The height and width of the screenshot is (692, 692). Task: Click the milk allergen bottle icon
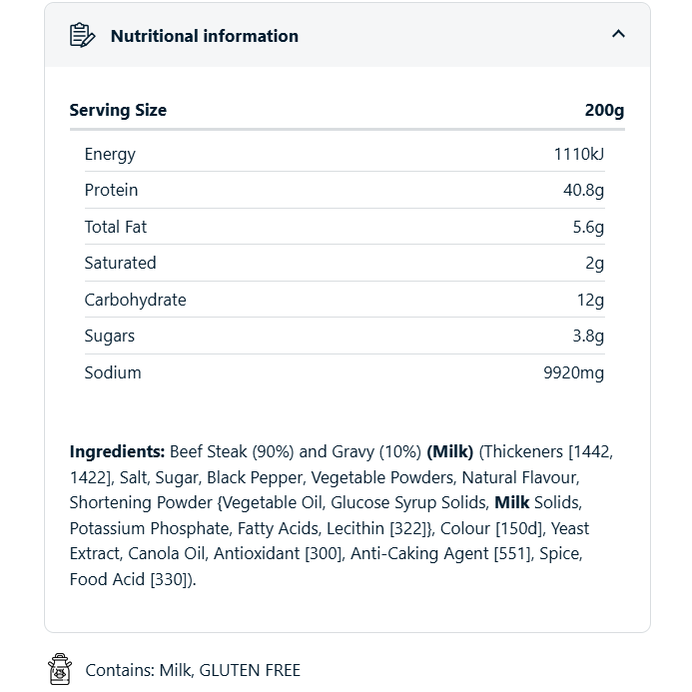pos(60,669)
